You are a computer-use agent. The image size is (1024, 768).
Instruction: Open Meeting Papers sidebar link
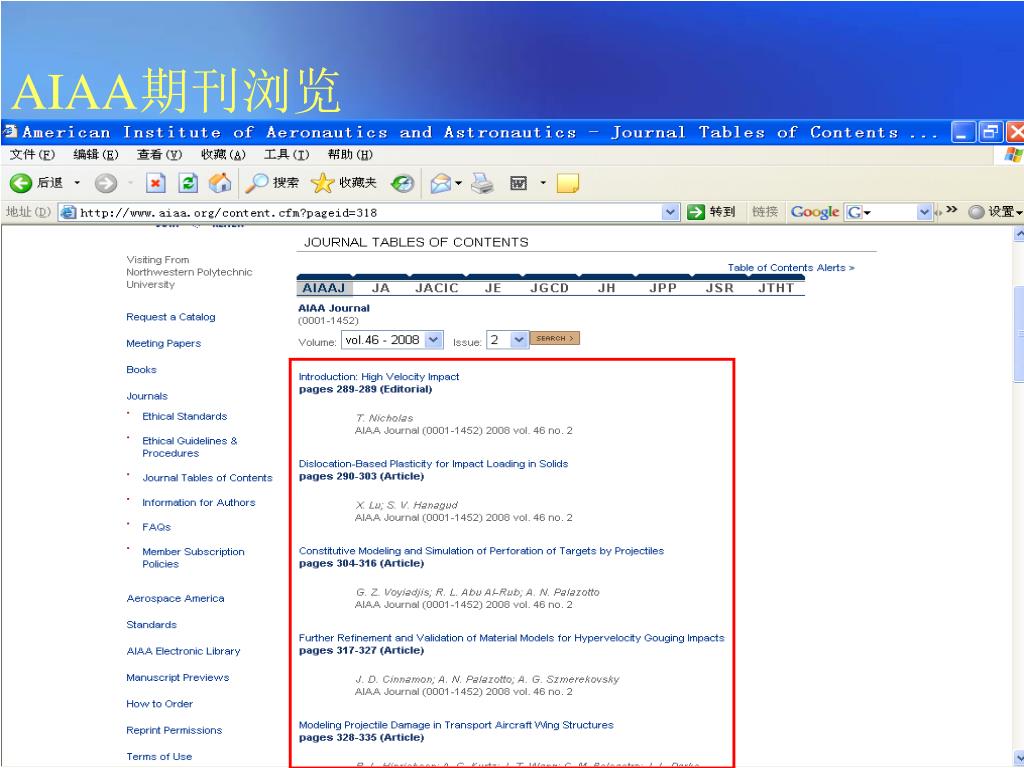(163, 344)
